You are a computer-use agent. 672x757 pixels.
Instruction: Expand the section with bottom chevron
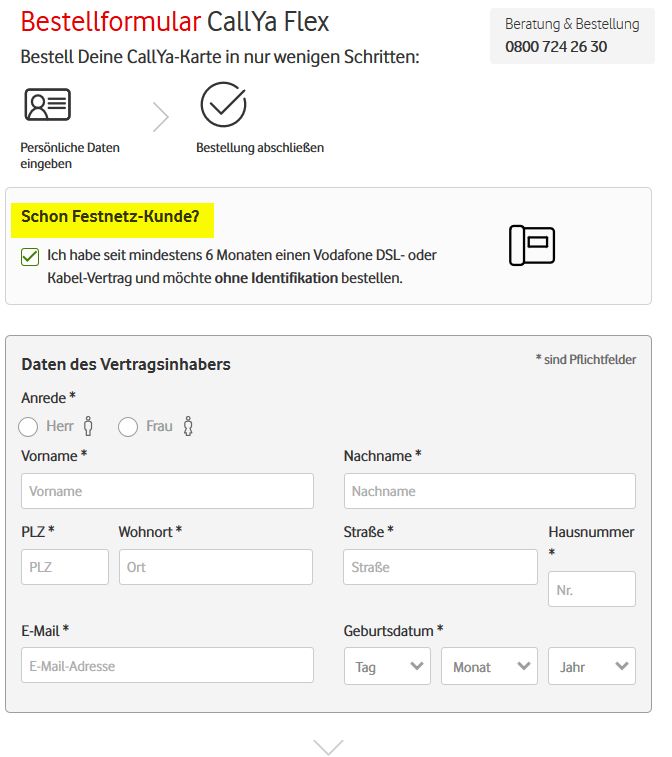tap(328, 746)
